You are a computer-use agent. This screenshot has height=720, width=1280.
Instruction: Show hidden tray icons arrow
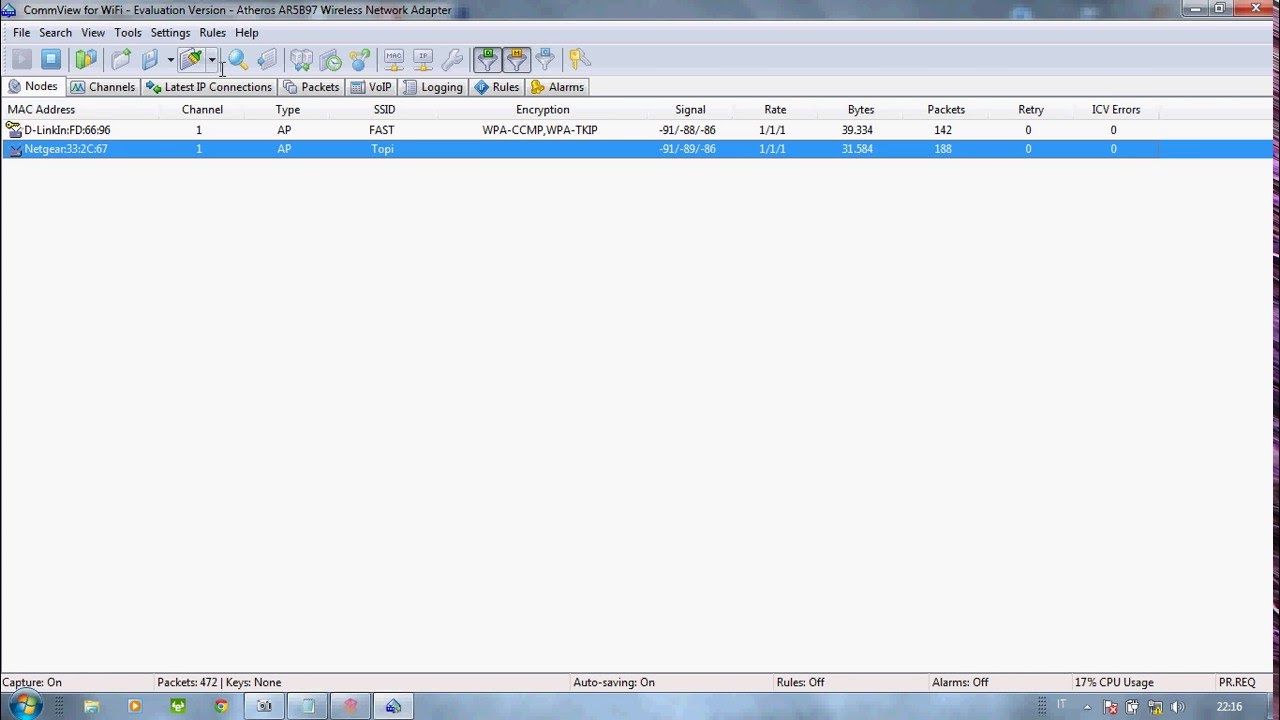[x=1087, y=707]
